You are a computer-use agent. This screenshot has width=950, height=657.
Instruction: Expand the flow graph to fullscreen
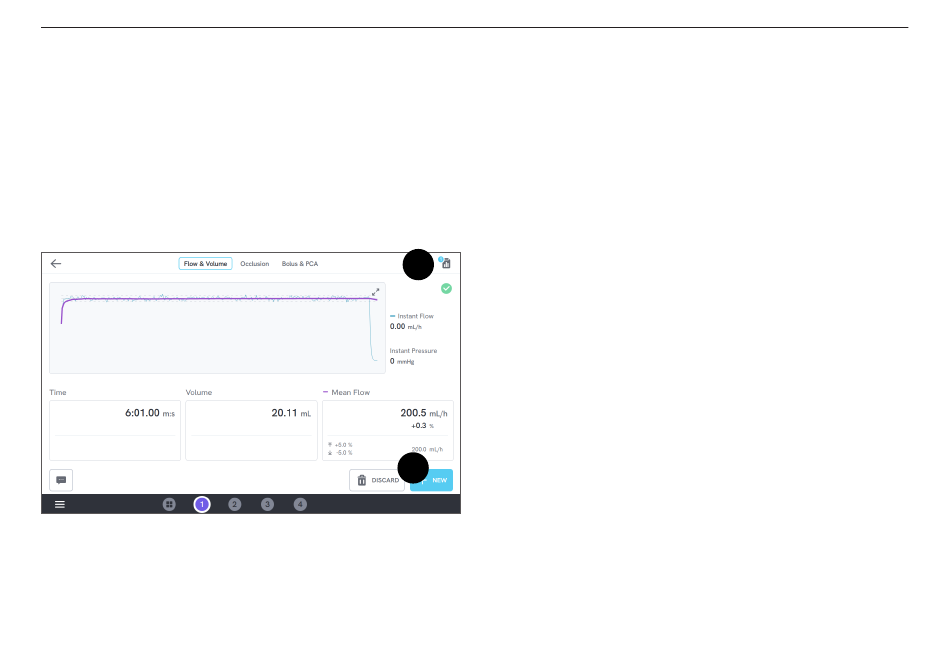[x=376, y=292]
